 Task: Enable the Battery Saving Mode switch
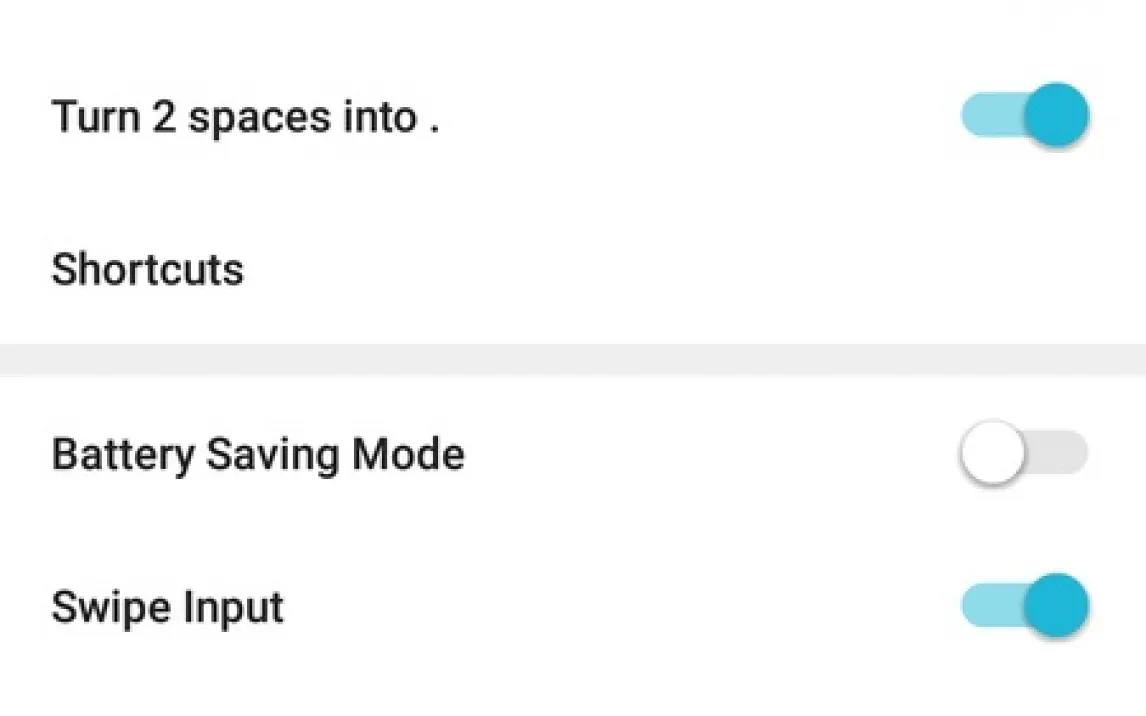1022,455
